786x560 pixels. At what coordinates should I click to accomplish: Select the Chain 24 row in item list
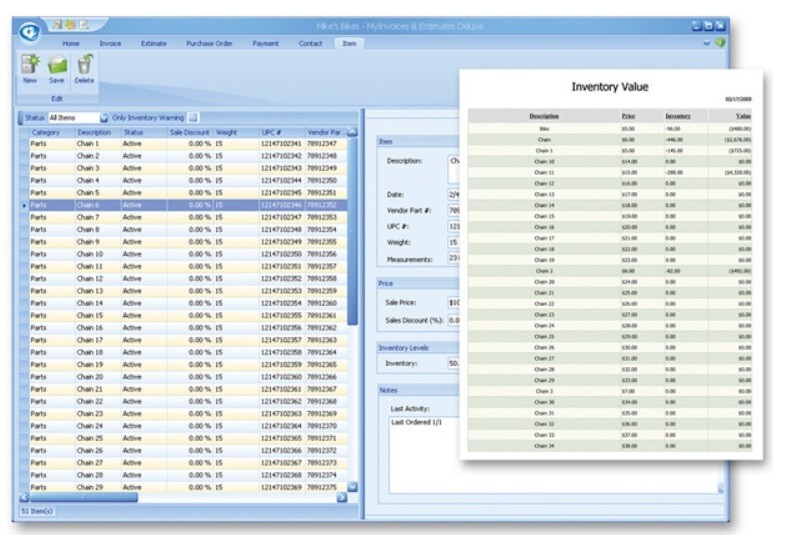point(188,426)
